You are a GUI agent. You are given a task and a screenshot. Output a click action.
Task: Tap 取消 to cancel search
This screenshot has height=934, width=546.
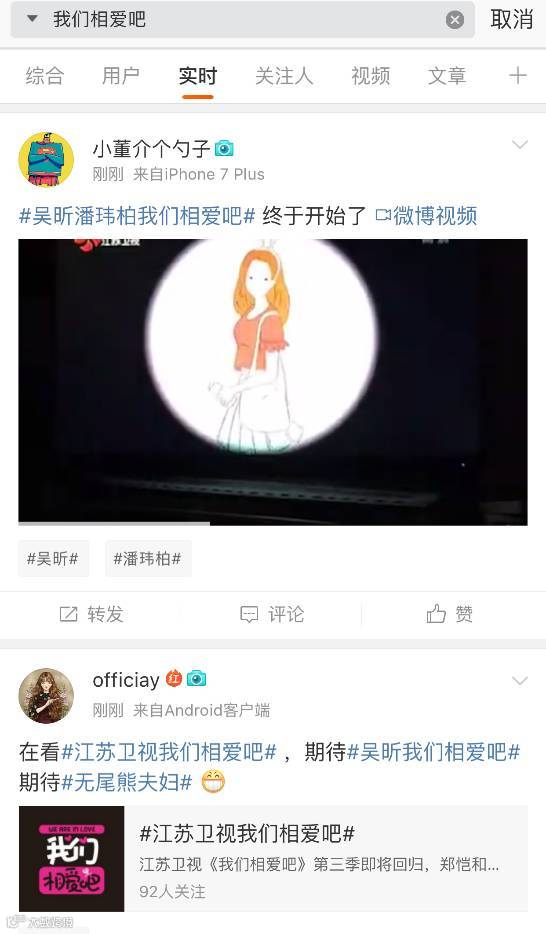(511, 20)
